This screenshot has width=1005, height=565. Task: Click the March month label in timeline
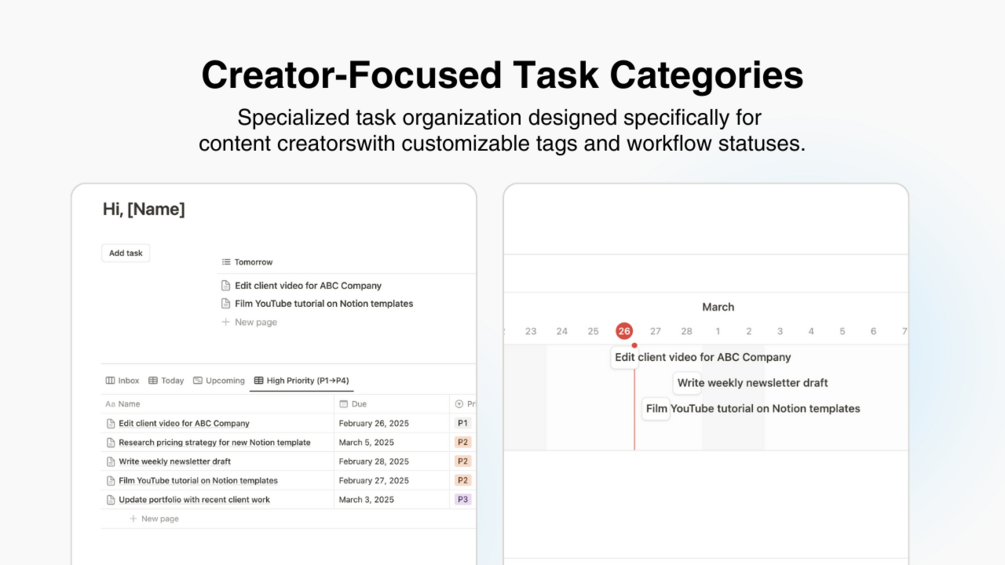tap(718, 307)
